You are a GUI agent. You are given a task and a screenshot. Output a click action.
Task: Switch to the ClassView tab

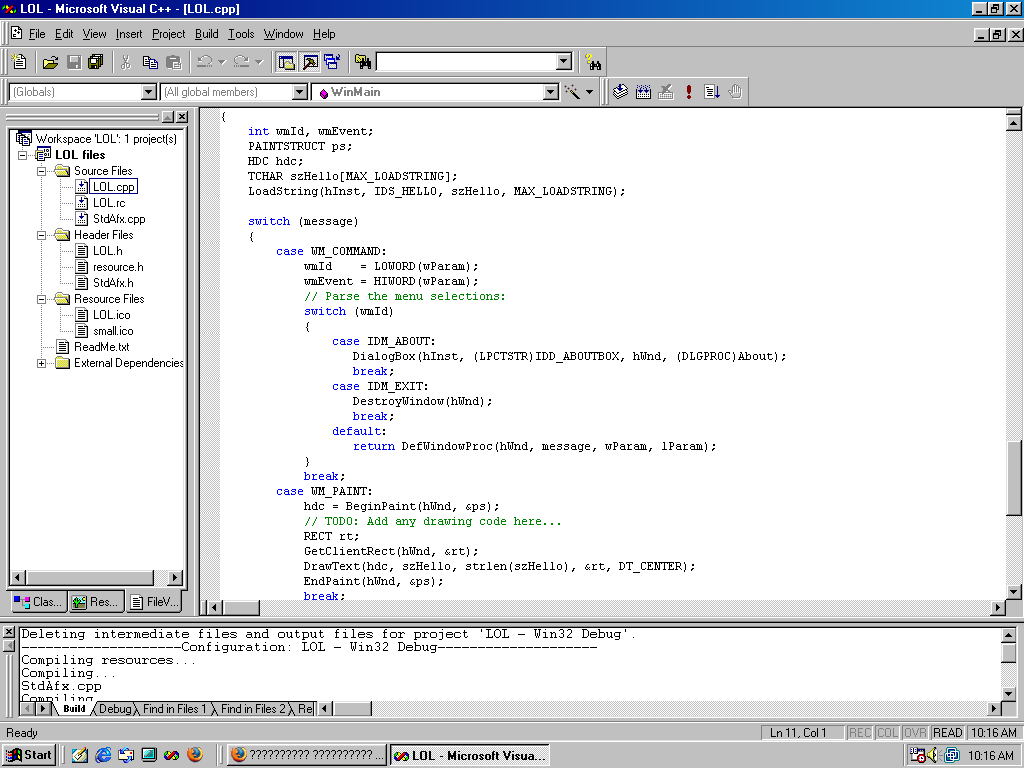click(38, 601)
